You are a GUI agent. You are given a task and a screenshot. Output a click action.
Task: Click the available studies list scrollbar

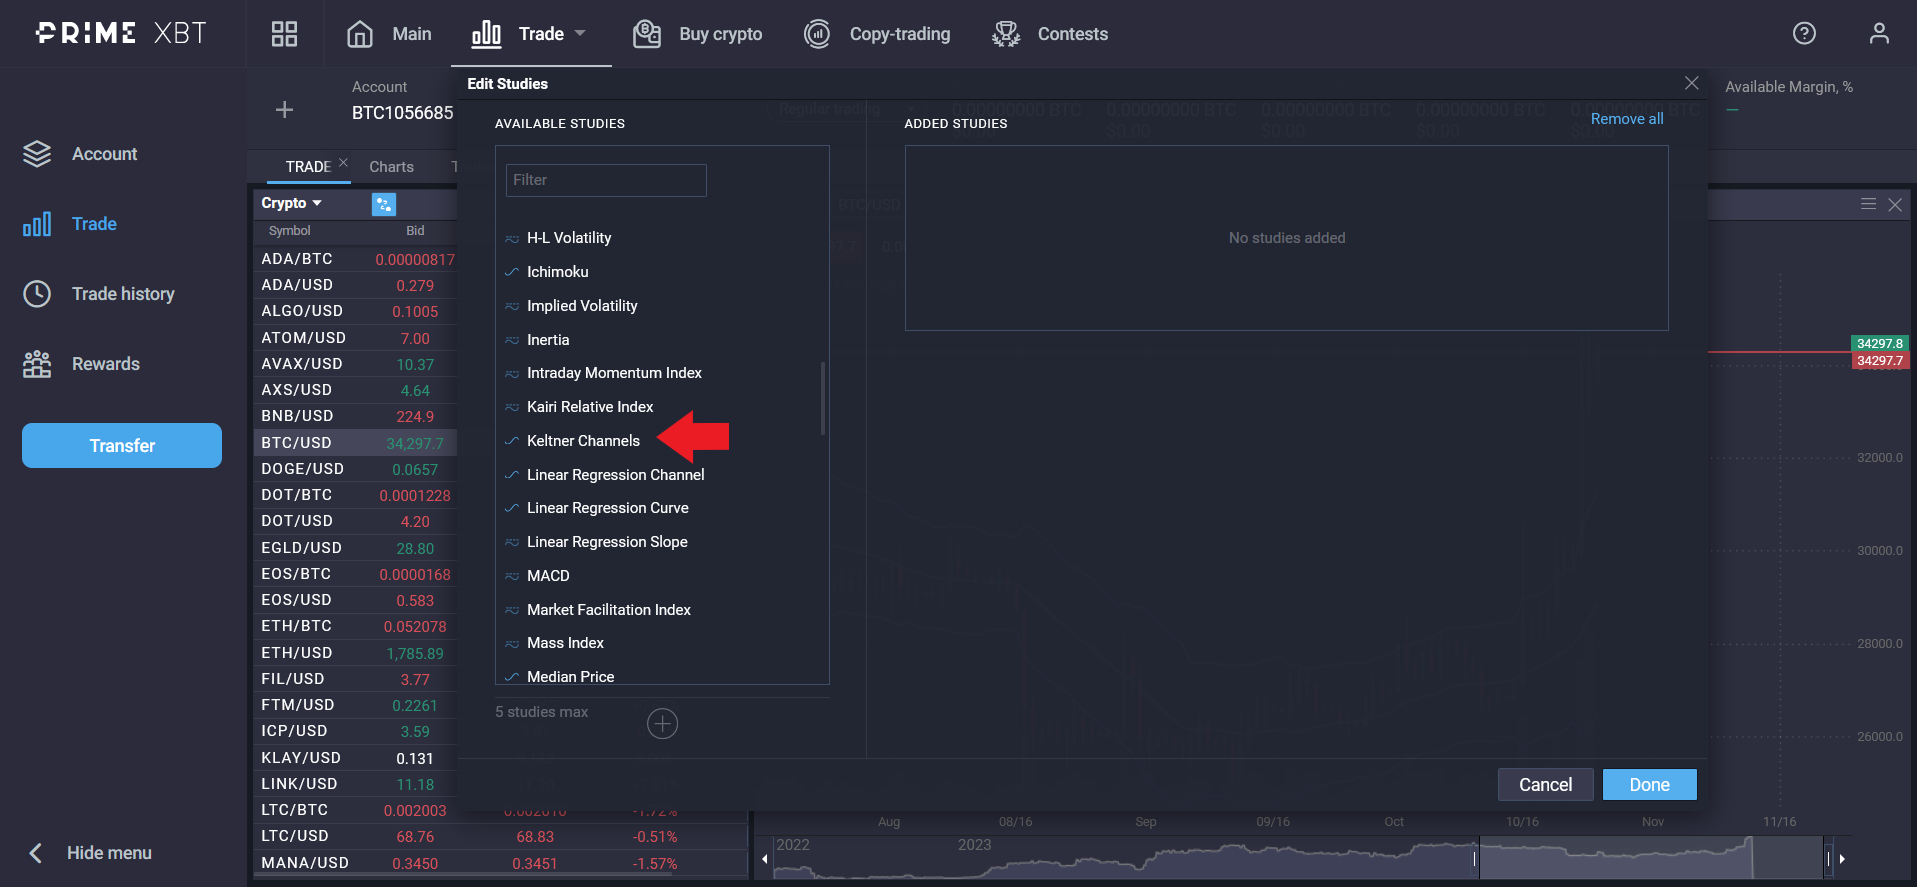coord(823,398)
